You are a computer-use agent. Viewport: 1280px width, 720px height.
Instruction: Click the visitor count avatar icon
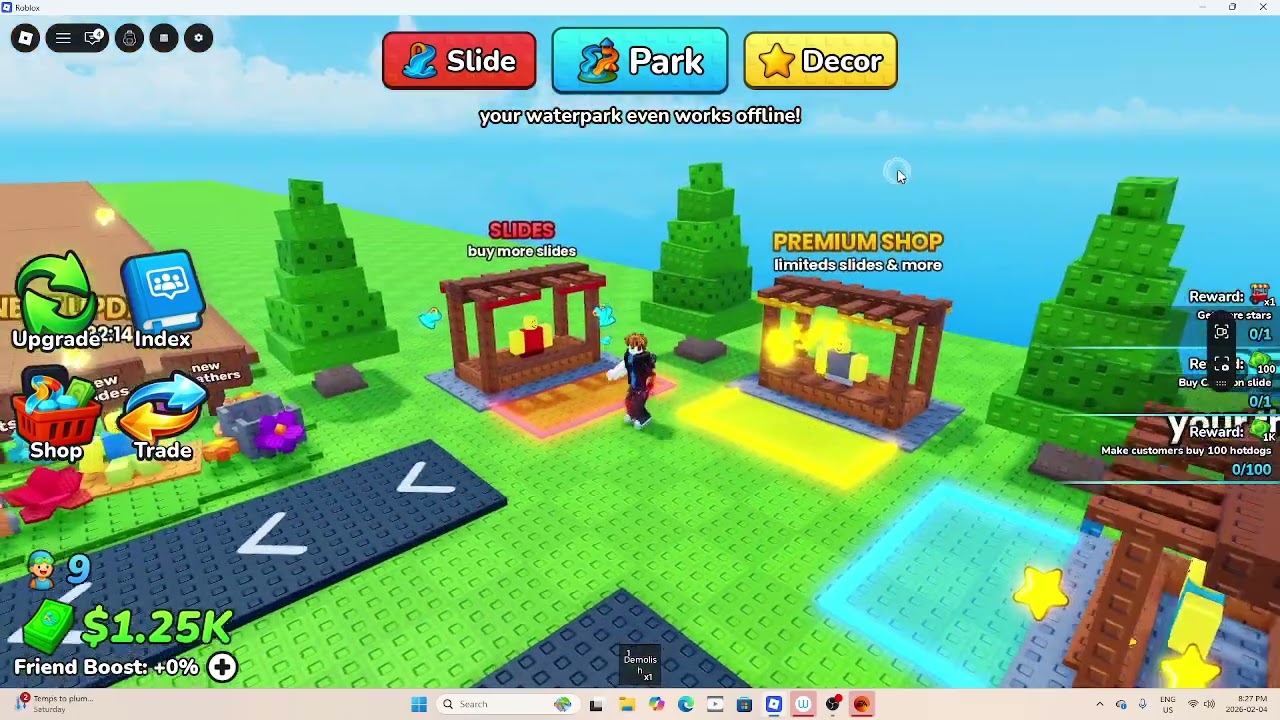click(x=42, y=570)
